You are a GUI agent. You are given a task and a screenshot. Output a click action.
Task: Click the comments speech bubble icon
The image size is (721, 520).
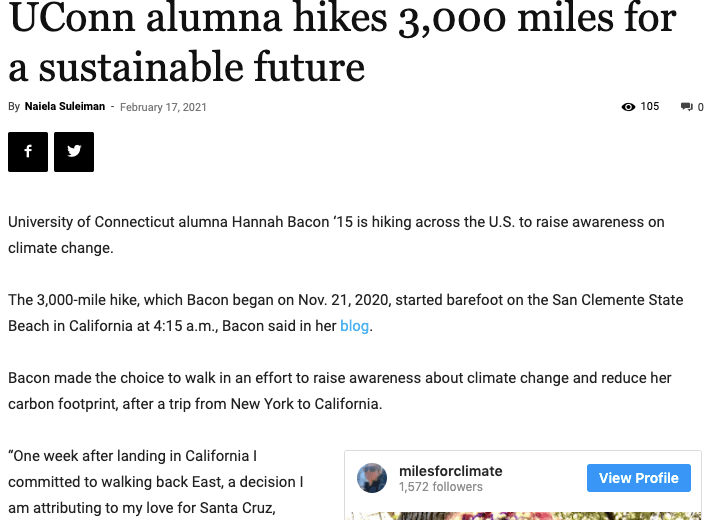click(686, 107)
